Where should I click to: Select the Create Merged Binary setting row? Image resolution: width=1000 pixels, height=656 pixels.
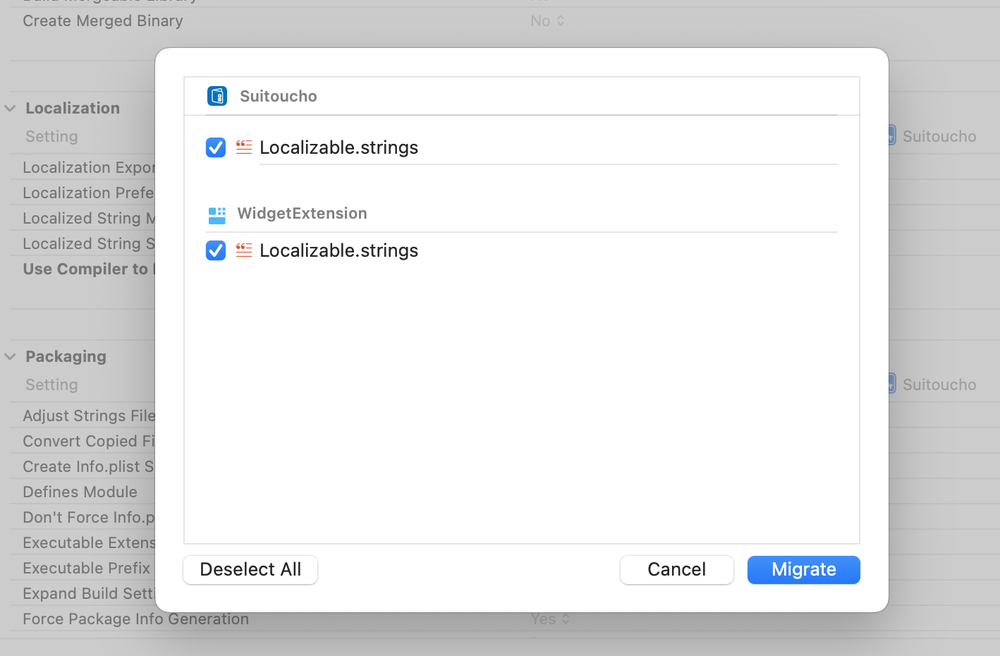click(103, 20)
